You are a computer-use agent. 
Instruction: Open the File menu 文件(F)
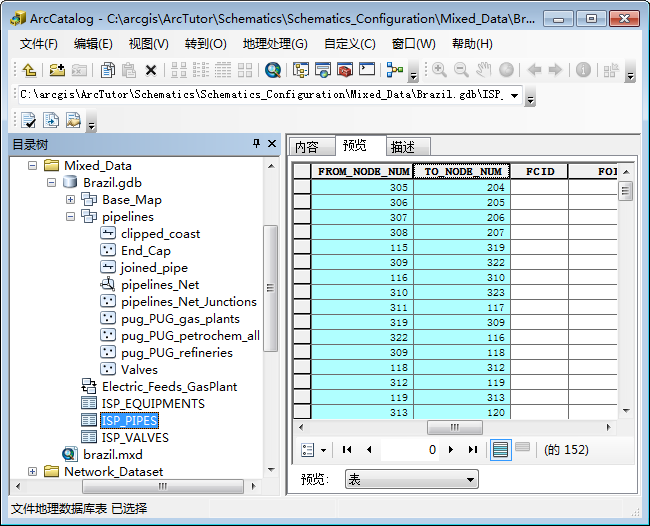tap(39, 44)
